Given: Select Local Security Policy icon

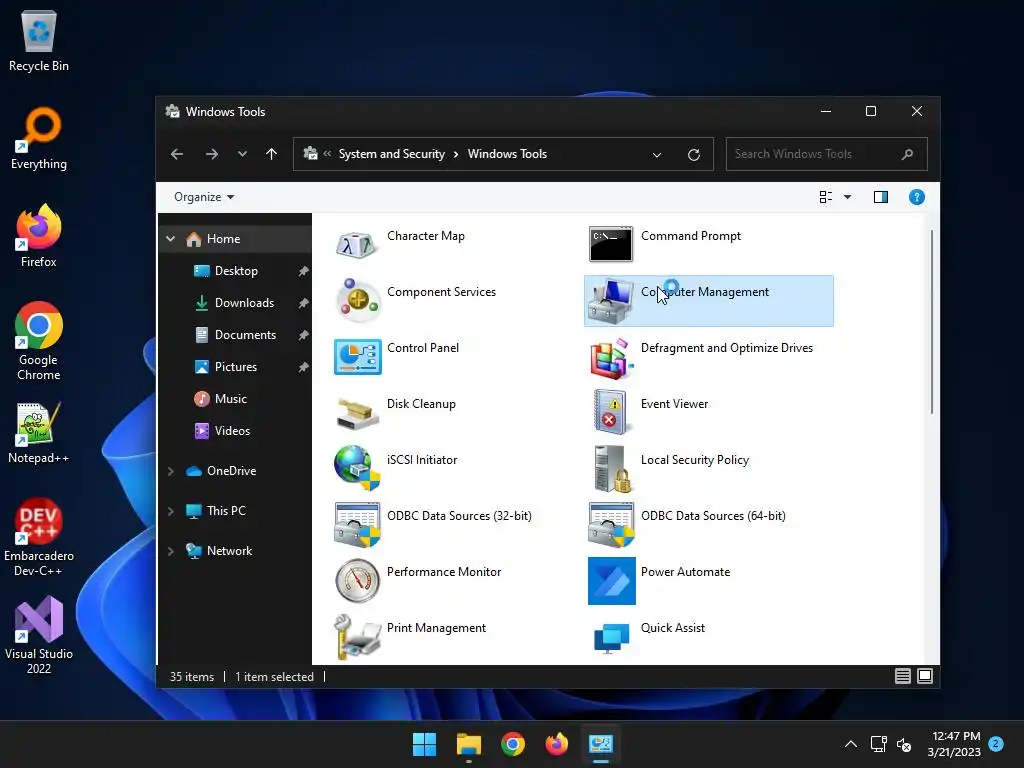Looking at the screenshot, I should tap(612, 468).
